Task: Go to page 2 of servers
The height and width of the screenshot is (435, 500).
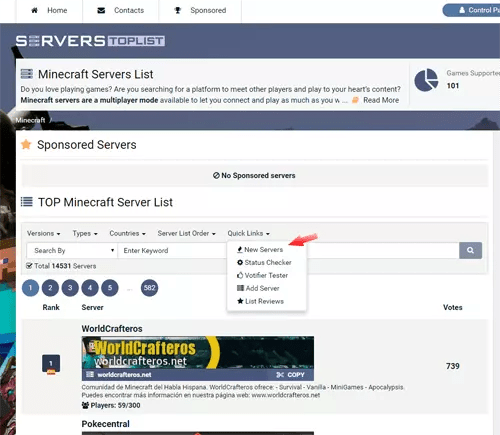Action: [50, 288]
